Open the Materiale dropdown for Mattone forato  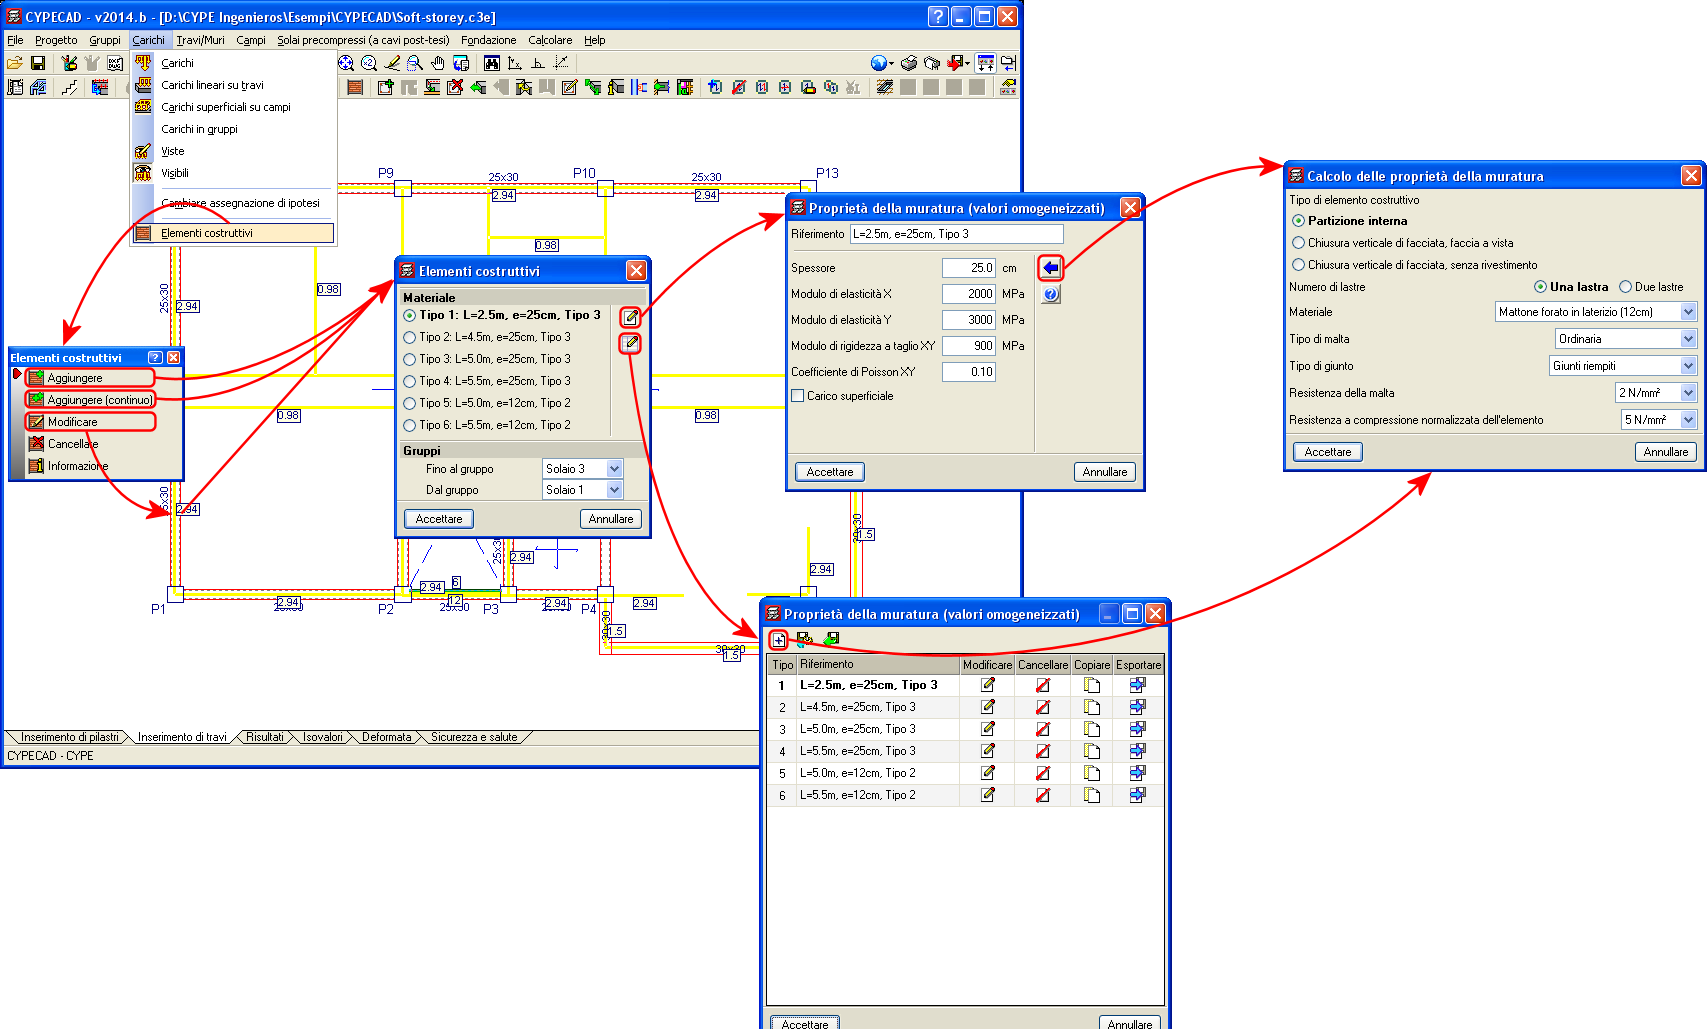(1689, 312)
